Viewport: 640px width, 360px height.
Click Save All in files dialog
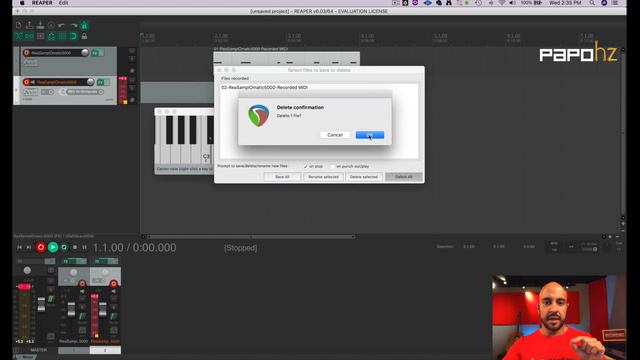(x=282, y=177)
